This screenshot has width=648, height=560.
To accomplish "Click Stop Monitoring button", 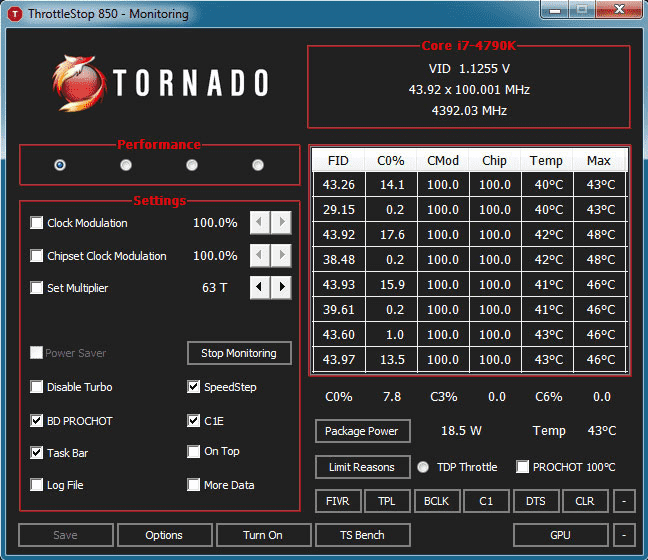I will pyautogui.click(x=239, y=353).
